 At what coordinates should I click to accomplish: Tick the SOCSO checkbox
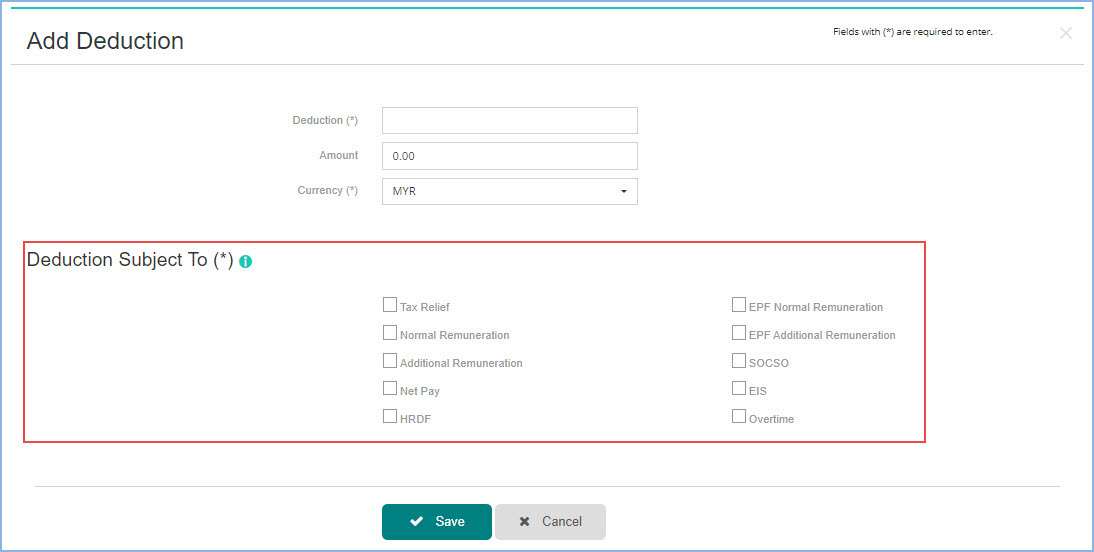coord(739,361)
